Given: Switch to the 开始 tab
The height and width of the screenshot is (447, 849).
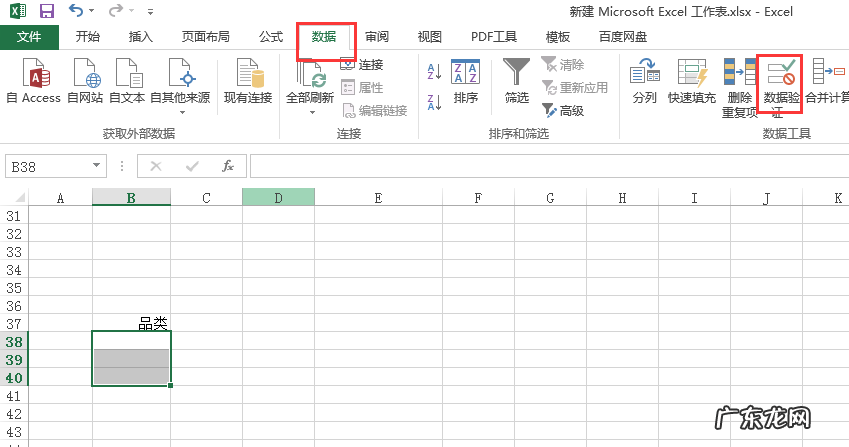Looking at the screenshot, I should [88, 37].
